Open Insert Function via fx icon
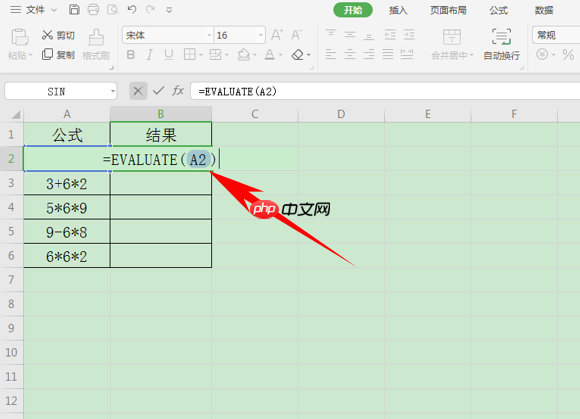580x419 pixels. (178, 91)
